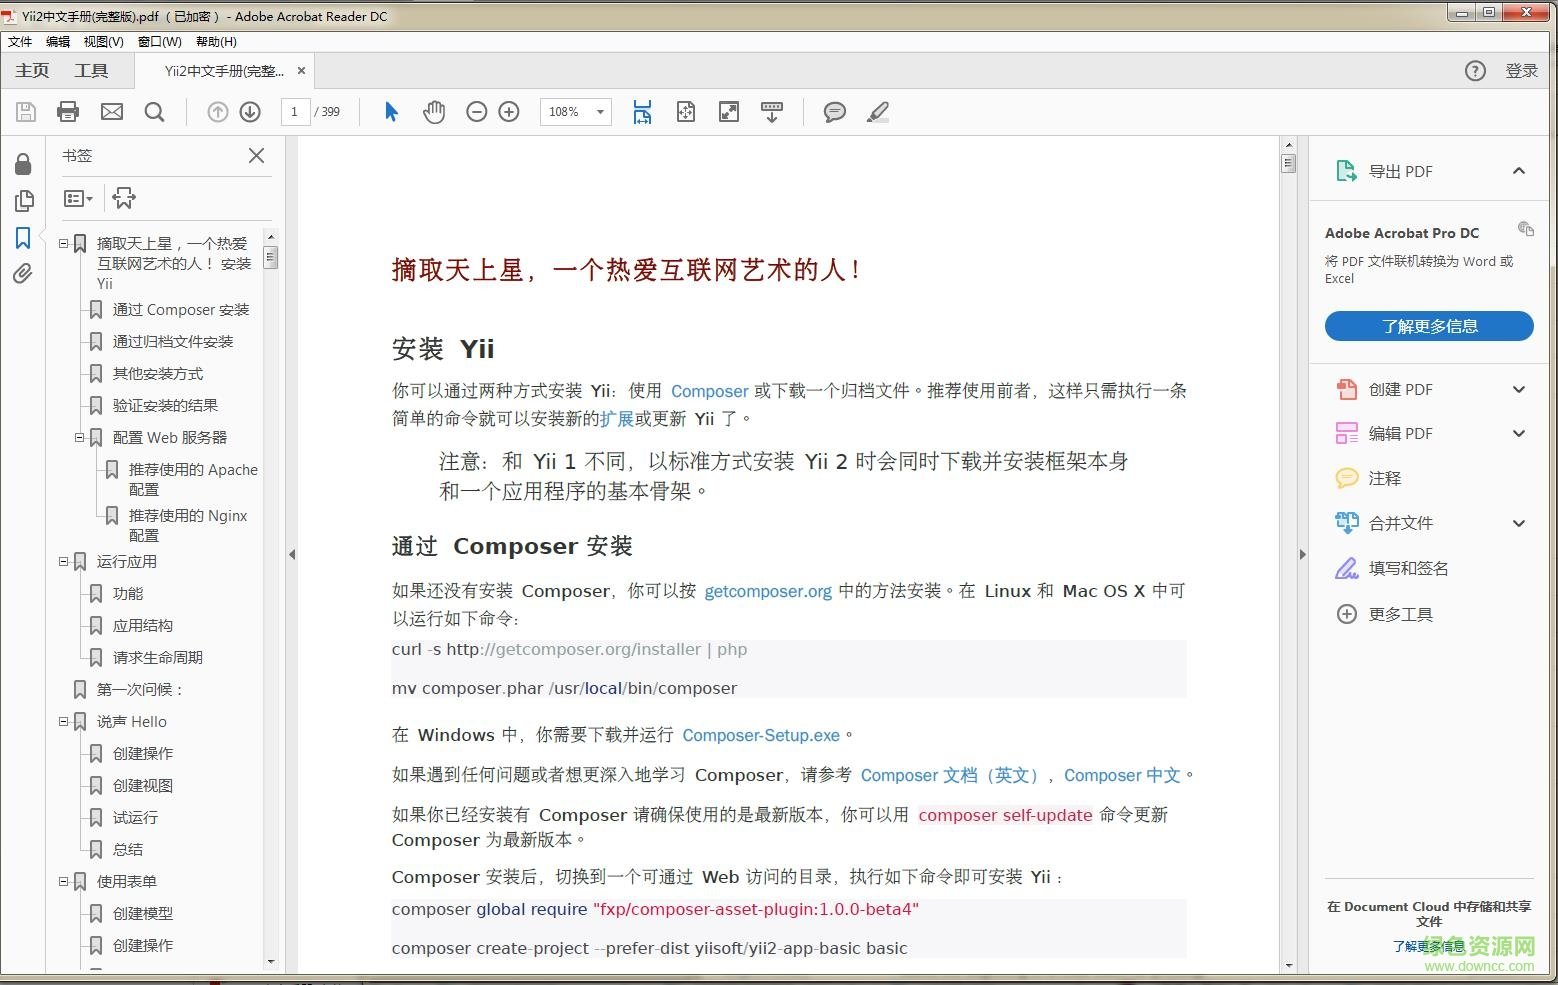Open the Composer-Setup.exe link
This screenshot has height=985, width=1558.
[x=761, y=735]
